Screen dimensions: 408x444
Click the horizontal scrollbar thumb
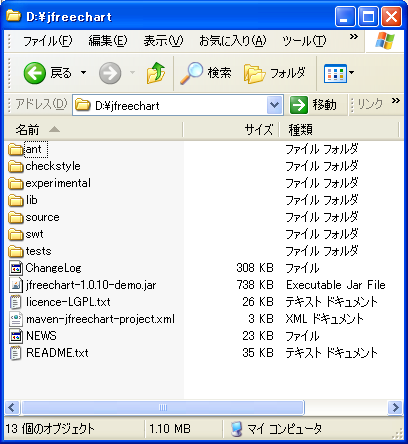click(163, 407)
